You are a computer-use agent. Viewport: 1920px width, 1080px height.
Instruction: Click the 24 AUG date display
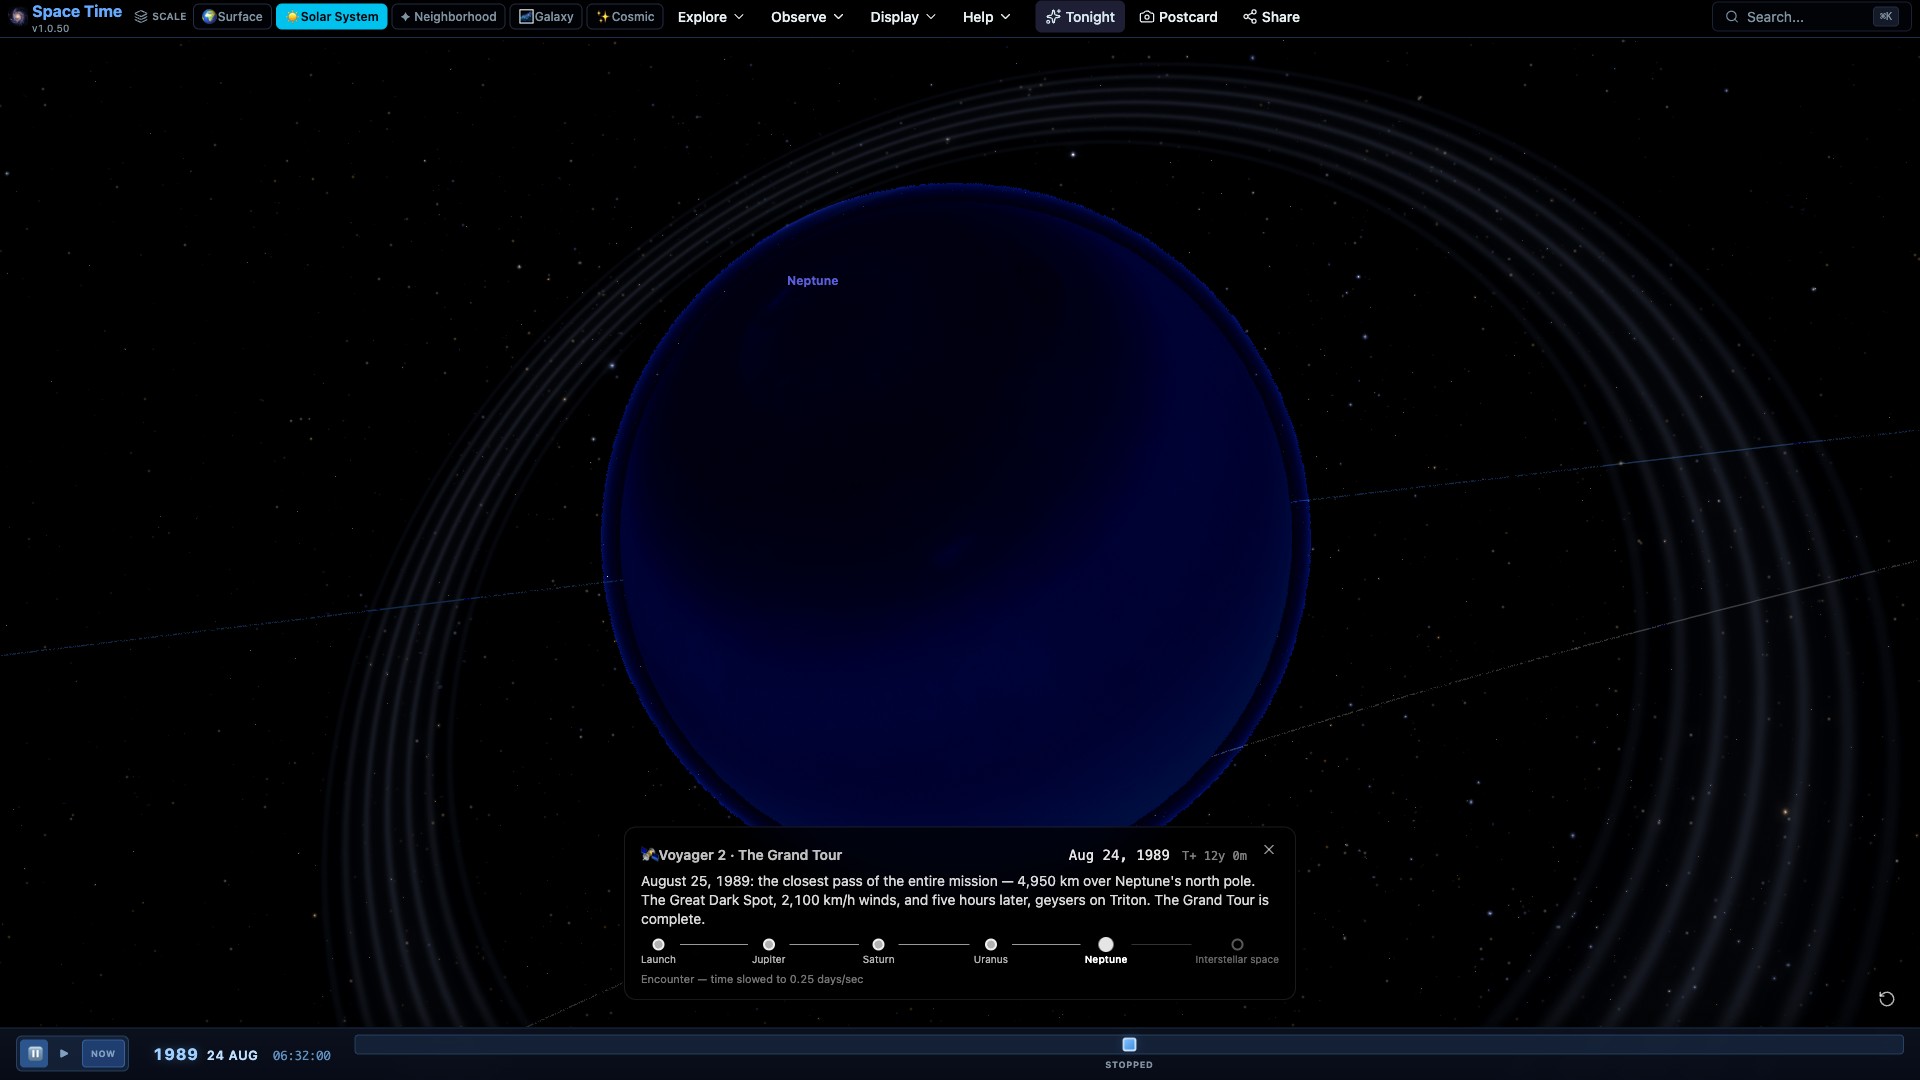(232, 1056)
